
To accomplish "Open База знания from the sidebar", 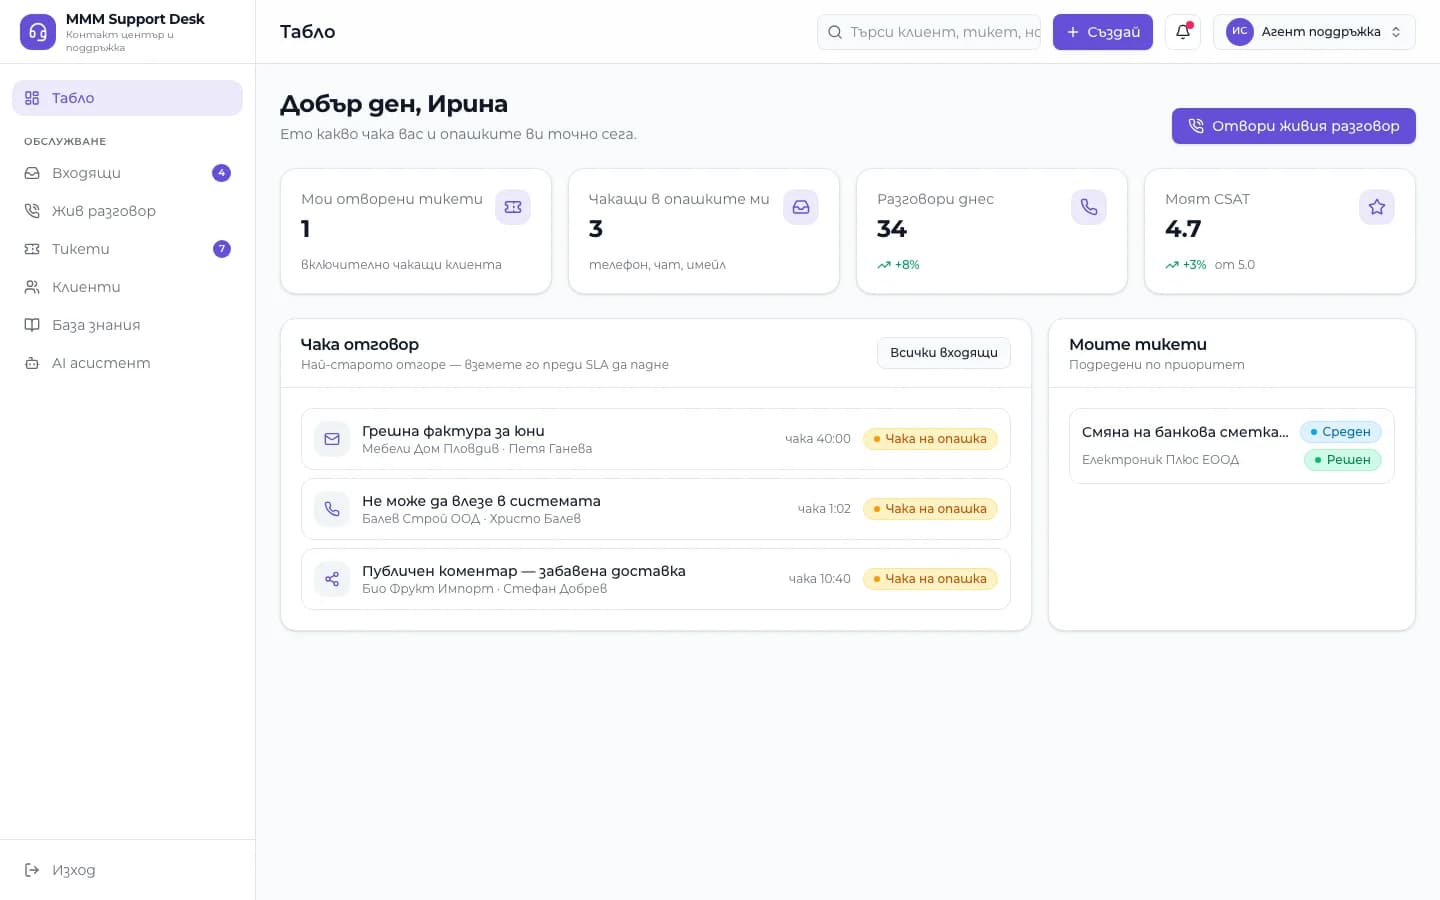I will pyautogui.click(x=127, y=325).
